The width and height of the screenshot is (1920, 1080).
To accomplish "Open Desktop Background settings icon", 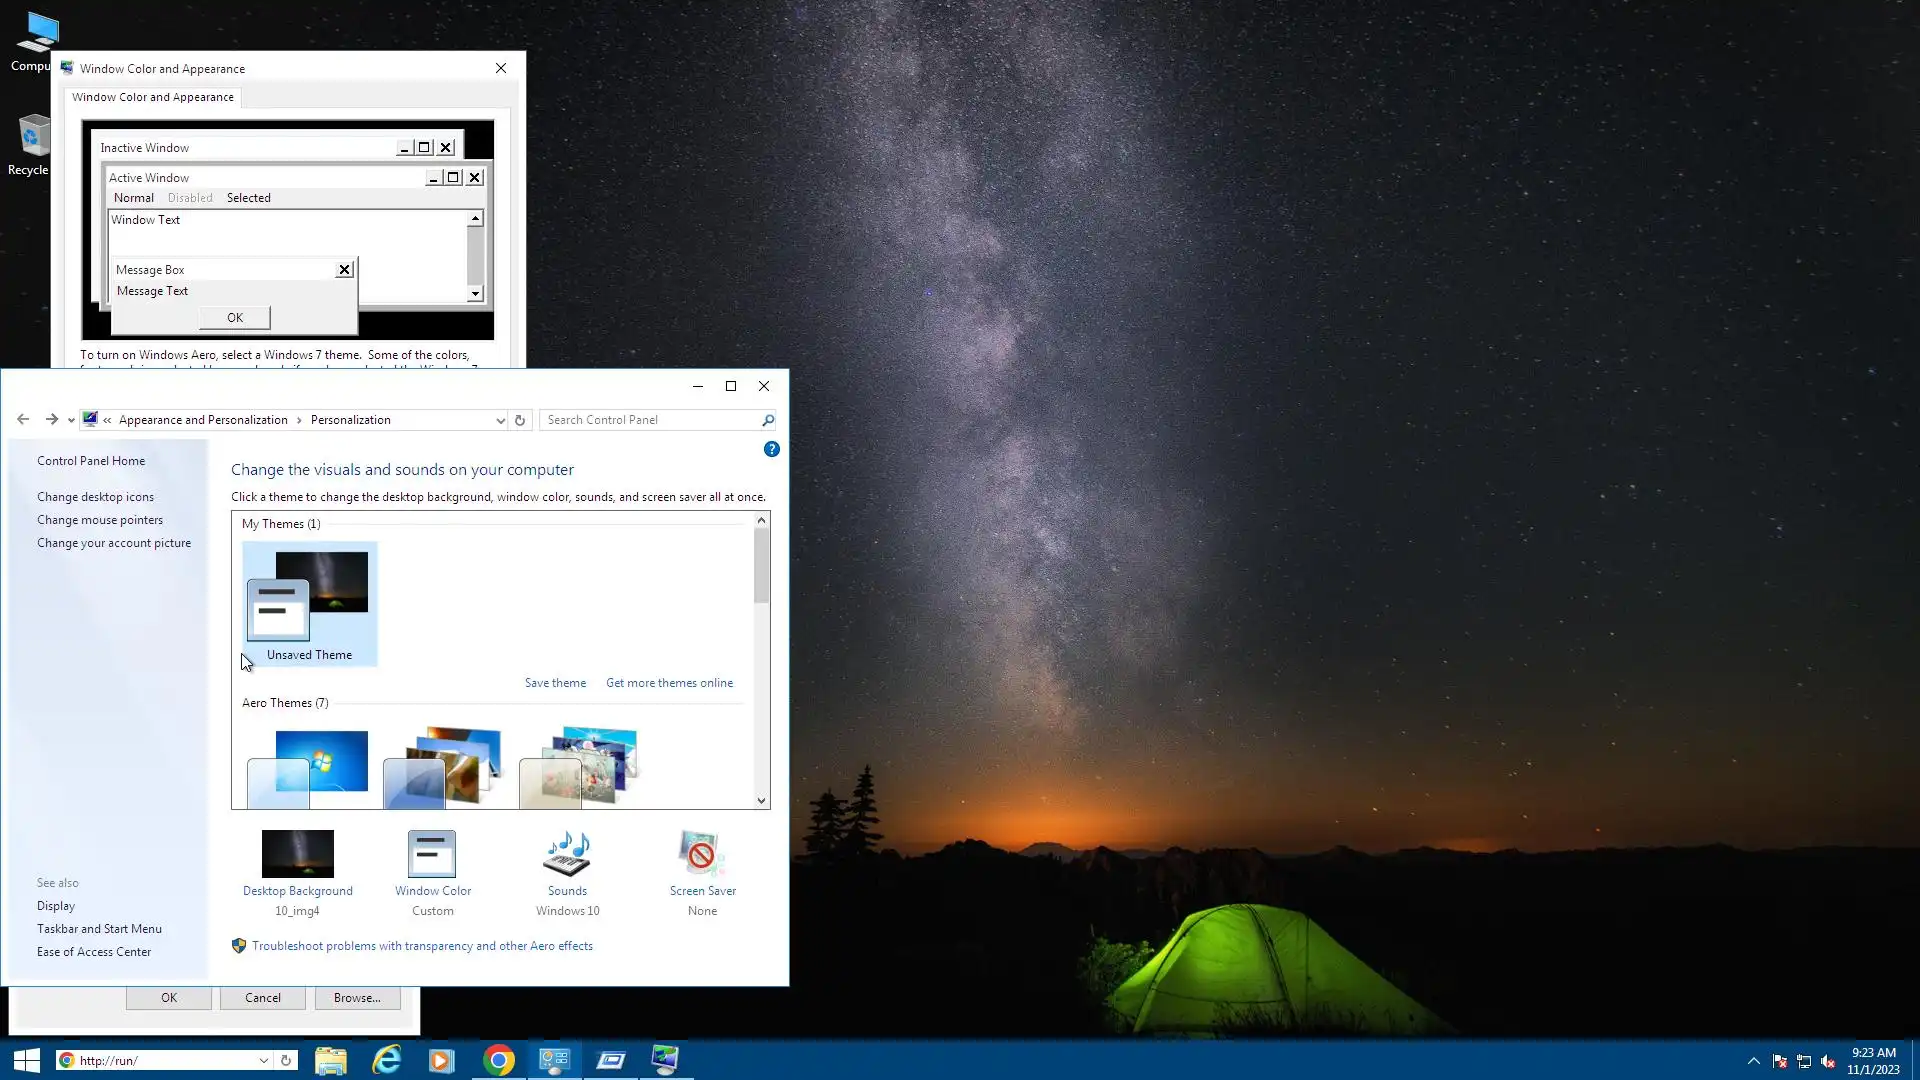I will [x=297, y=854].
